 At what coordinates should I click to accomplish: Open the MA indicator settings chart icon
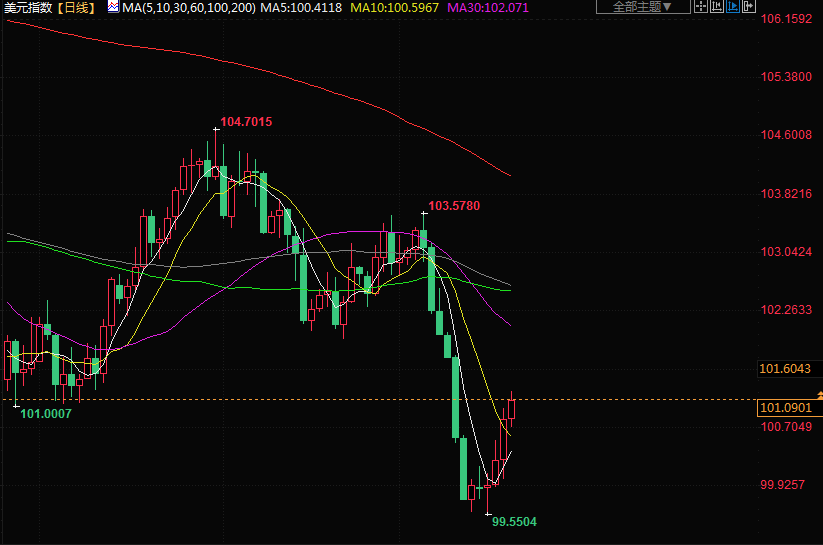tap(112, 7)
